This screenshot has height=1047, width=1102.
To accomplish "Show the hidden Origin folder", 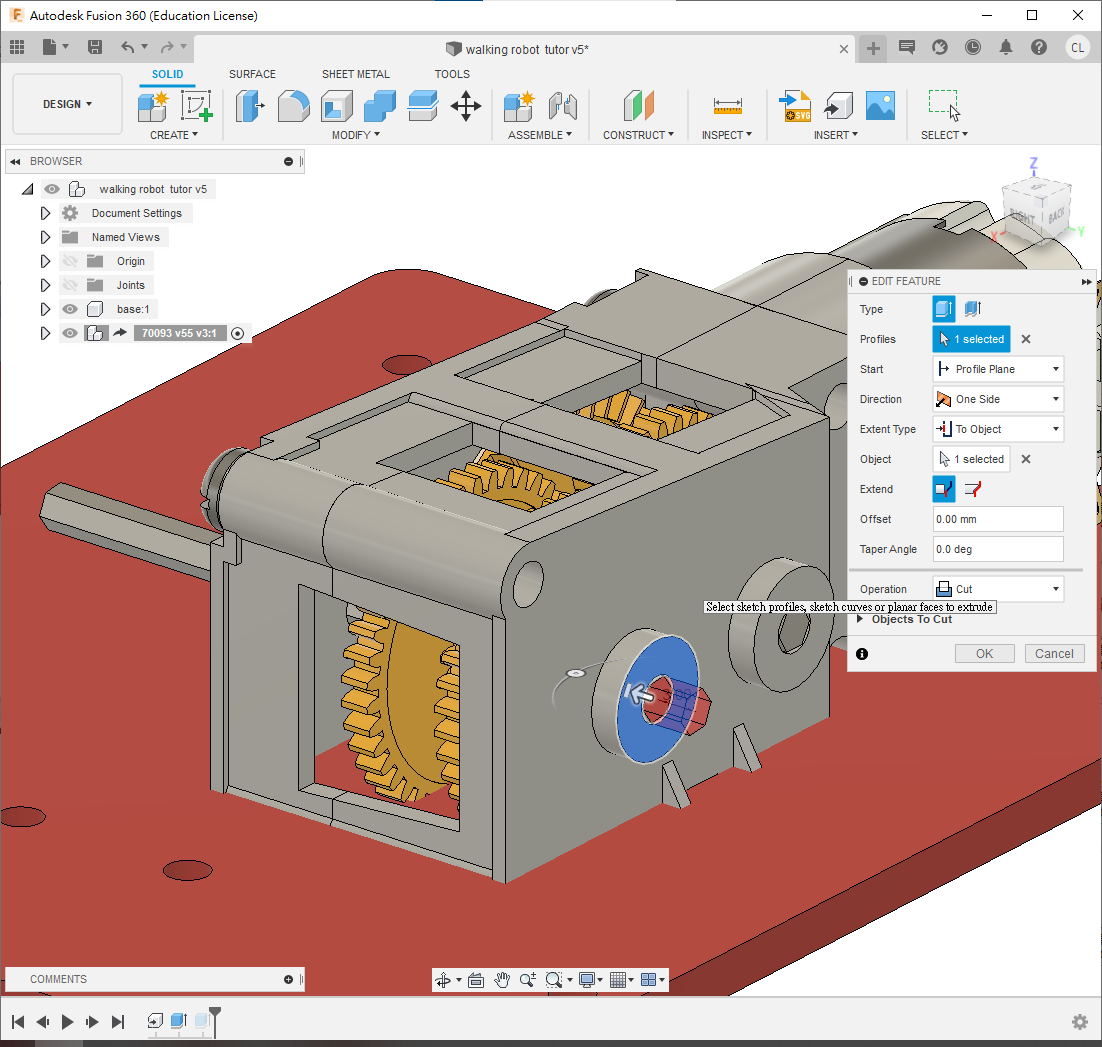I will tap(70, 261).
